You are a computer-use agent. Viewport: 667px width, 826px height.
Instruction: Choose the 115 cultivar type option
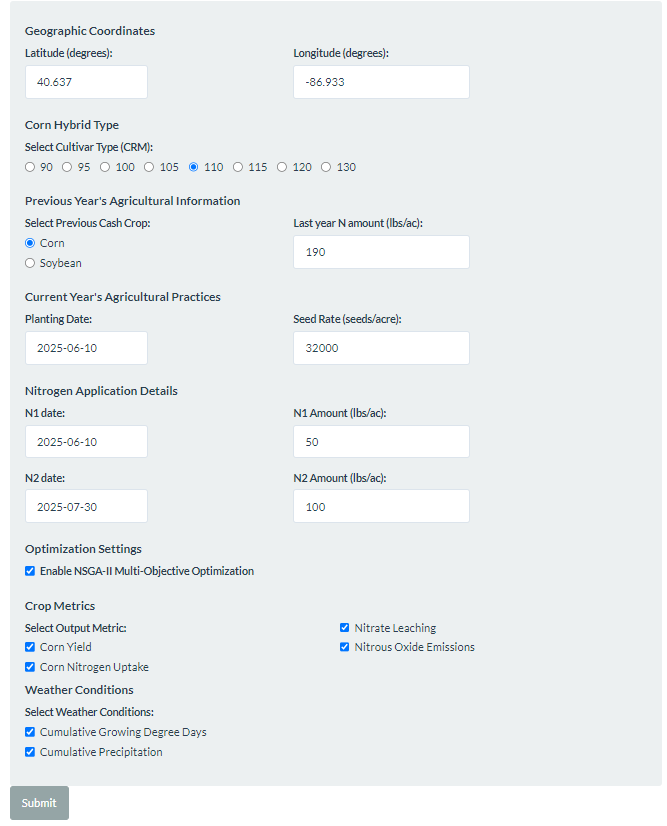pos(238,167)
